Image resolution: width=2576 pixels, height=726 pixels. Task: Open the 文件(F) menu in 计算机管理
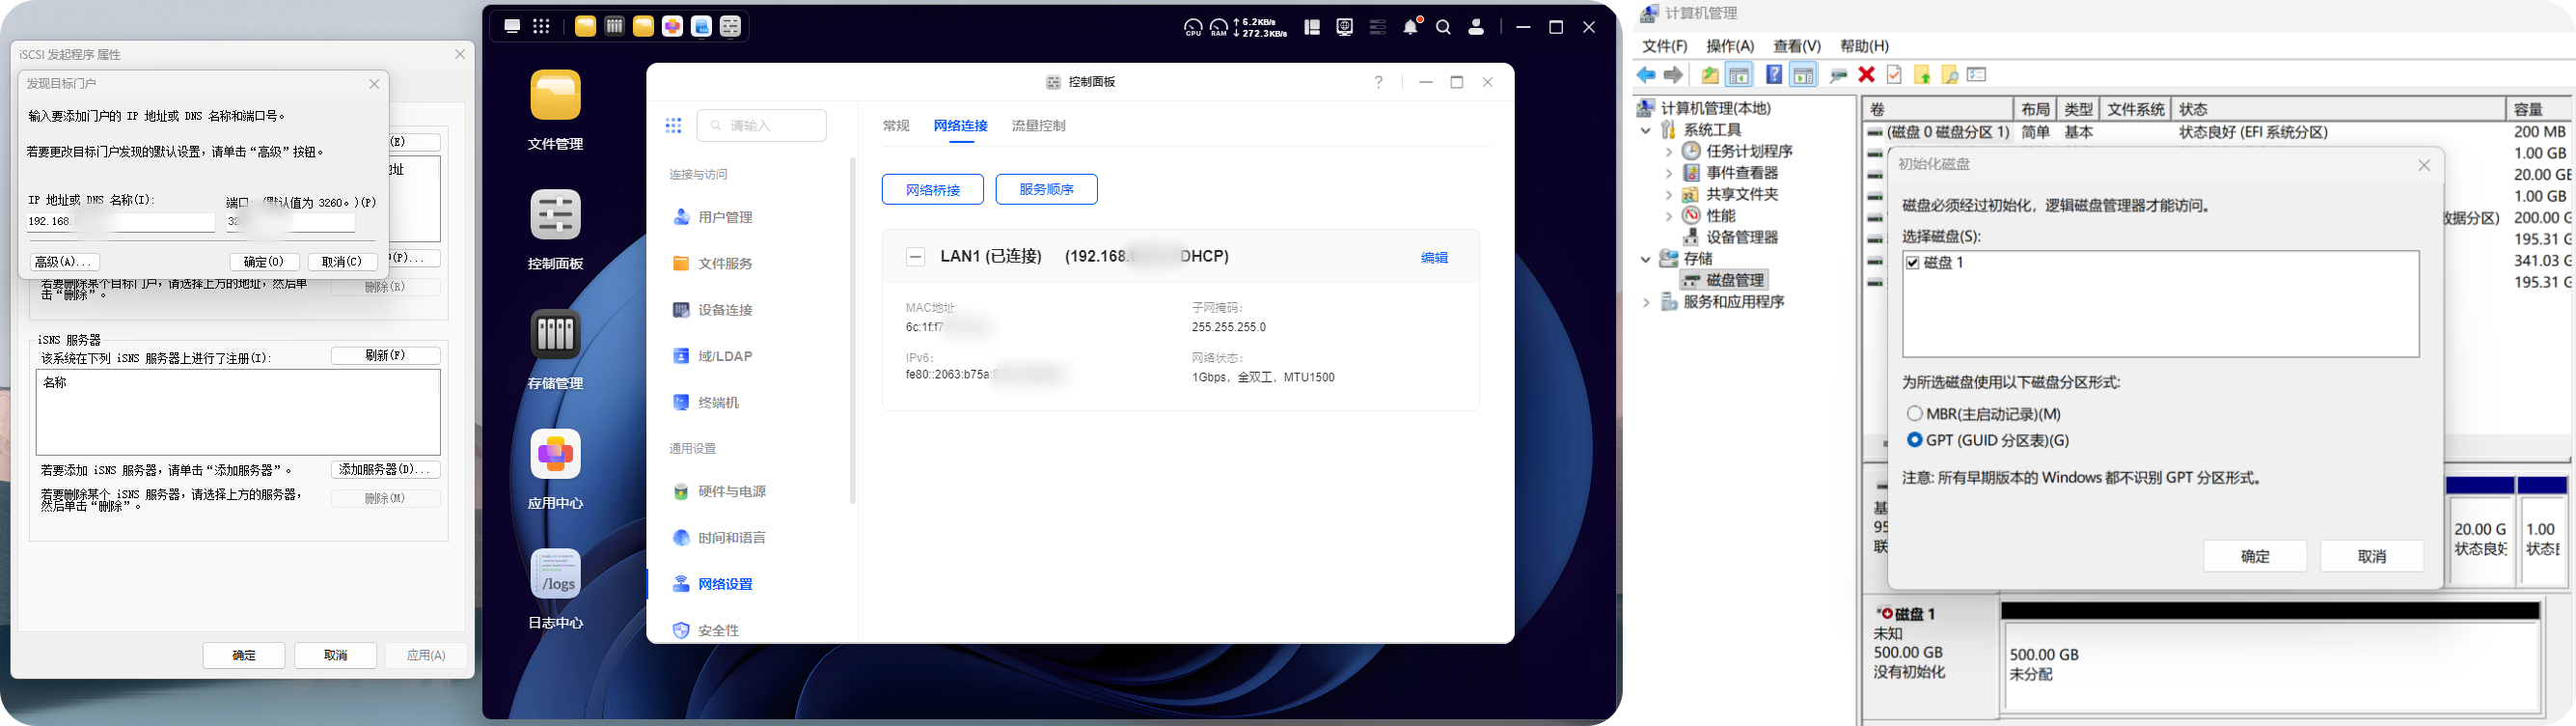point(1664,46)
